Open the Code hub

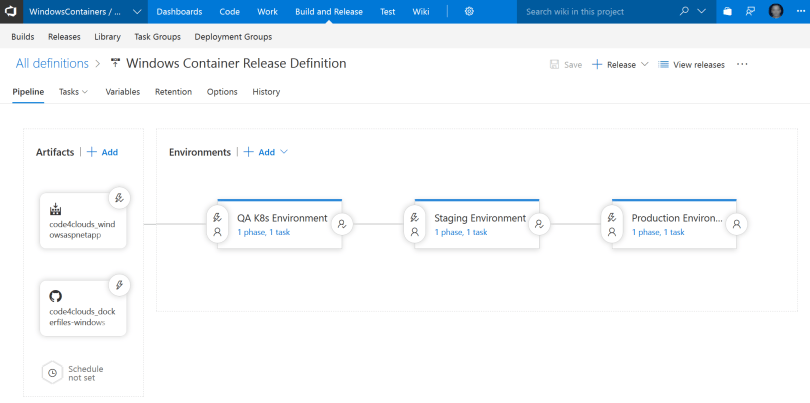pos(229,11)
